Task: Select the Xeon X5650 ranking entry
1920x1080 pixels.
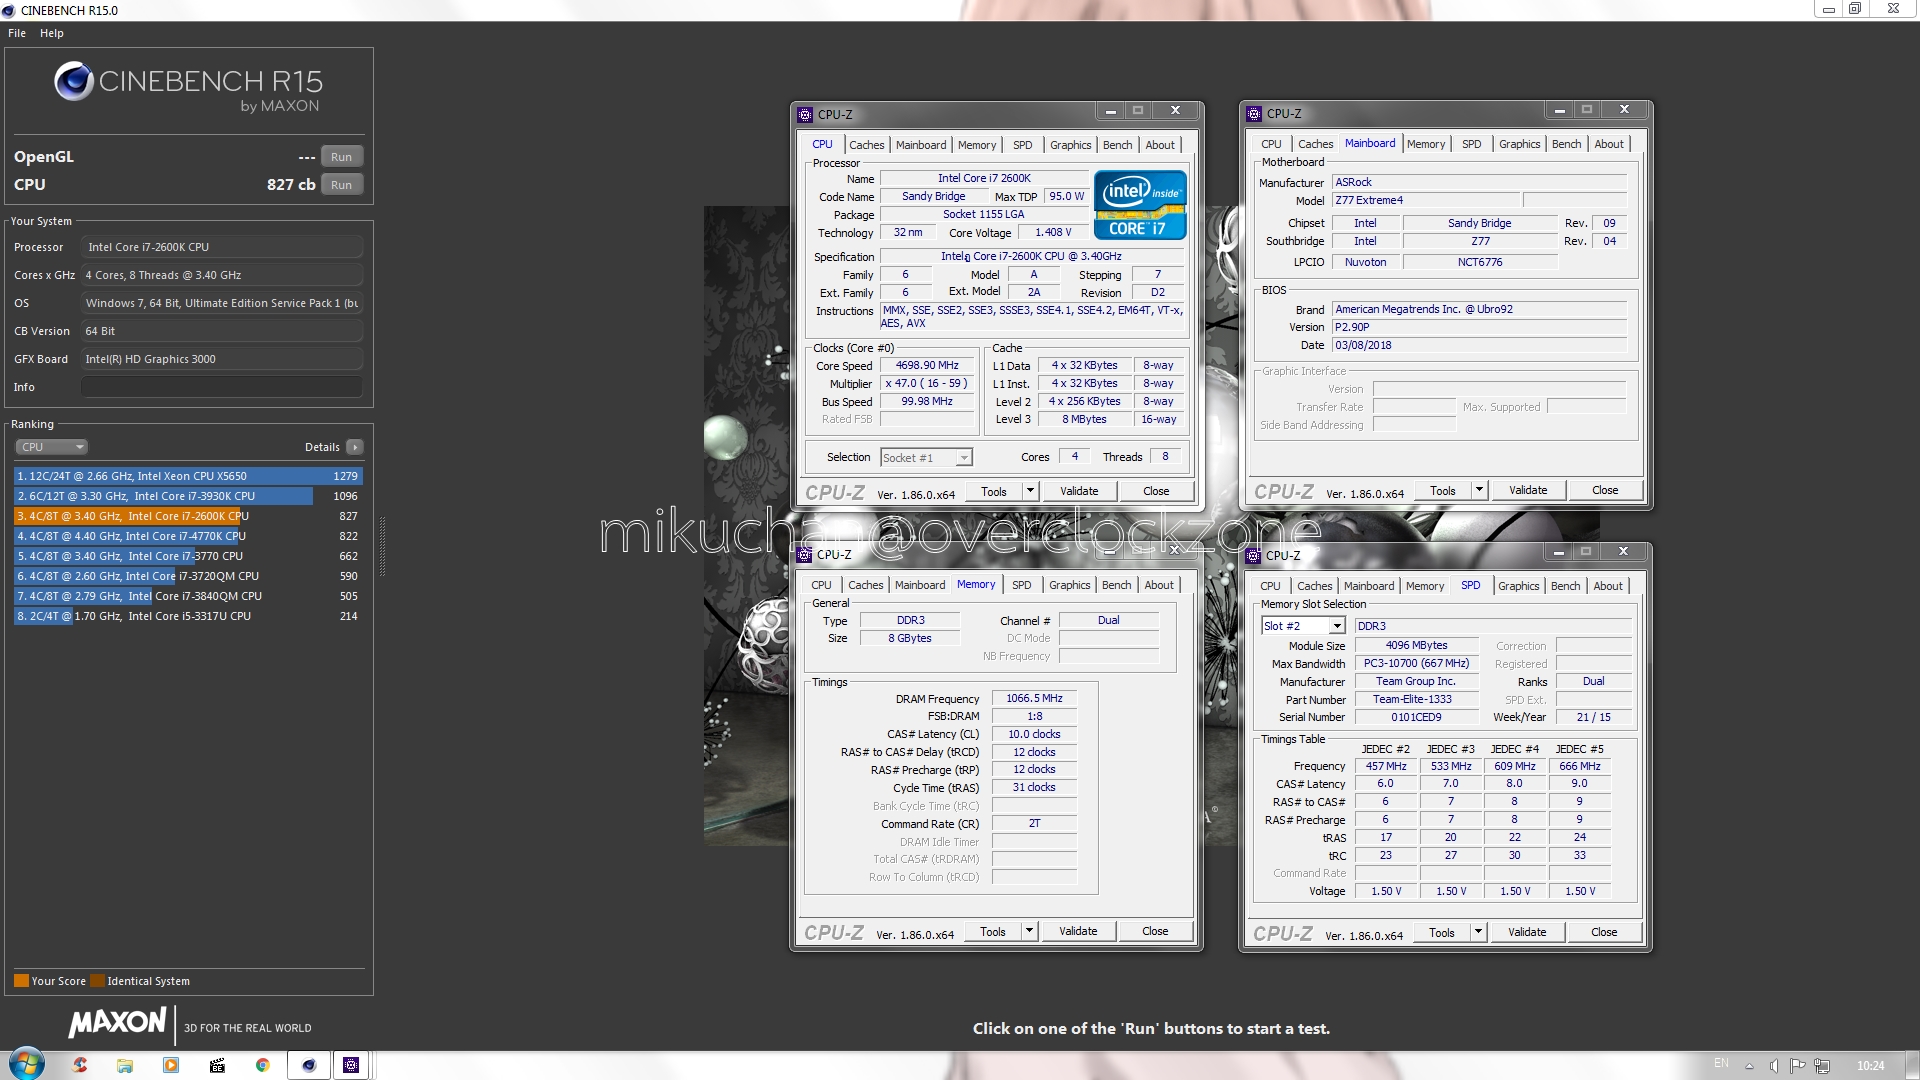Action: click(188, 476)
